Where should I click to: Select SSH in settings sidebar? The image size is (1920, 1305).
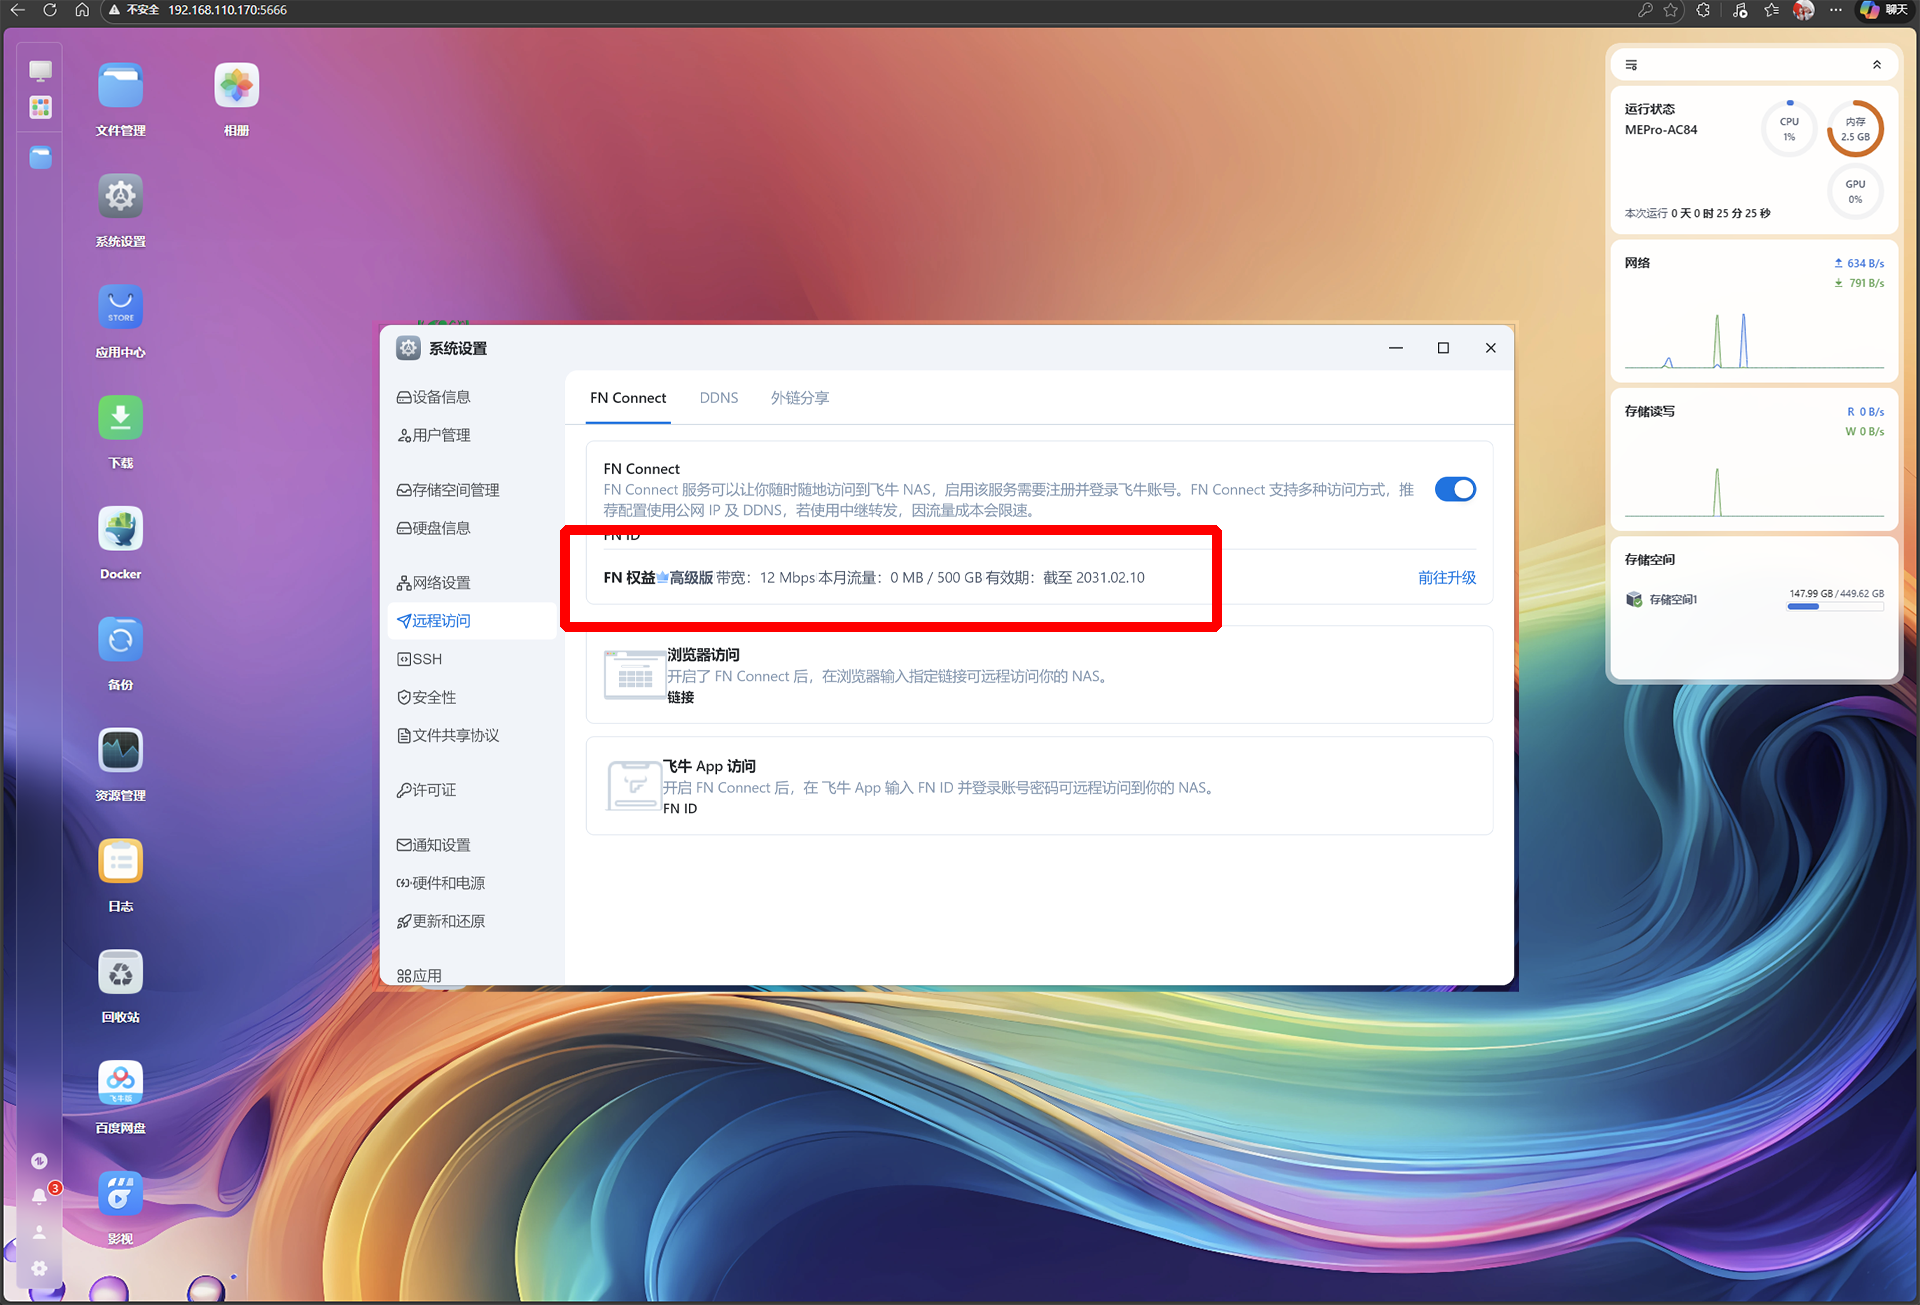click(x=427, y=659)
